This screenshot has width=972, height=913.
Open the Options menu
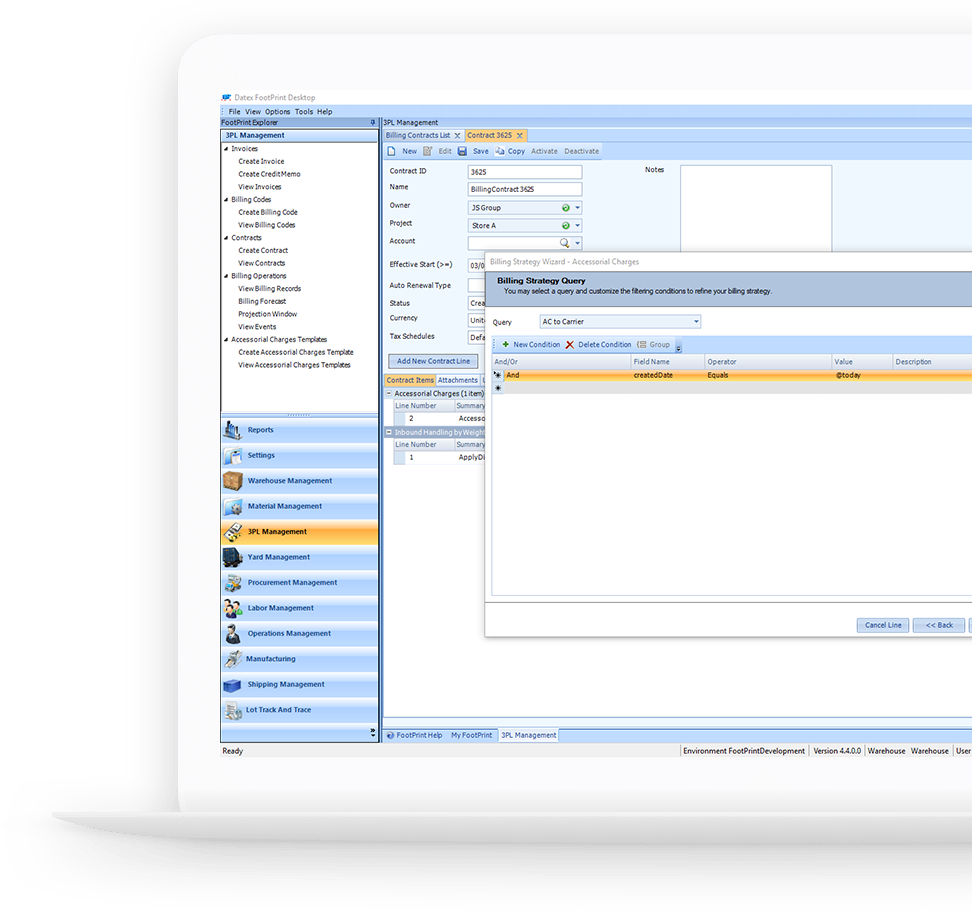pos(278,112)
